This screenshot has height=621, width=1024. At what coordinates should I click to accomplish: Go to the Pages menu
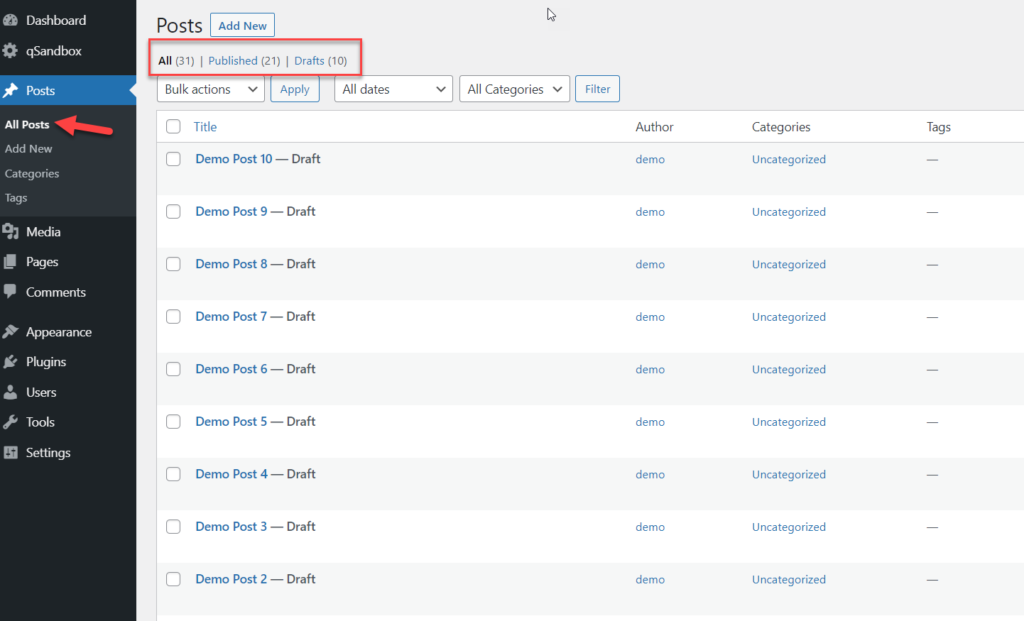click(42, 262)
